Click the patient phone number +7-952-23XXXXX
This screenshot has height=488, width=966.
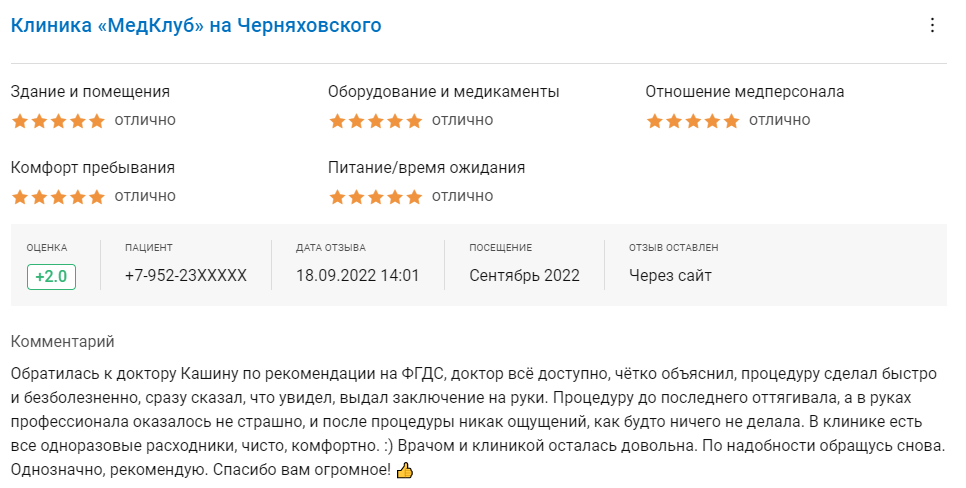tap(185, 275)
